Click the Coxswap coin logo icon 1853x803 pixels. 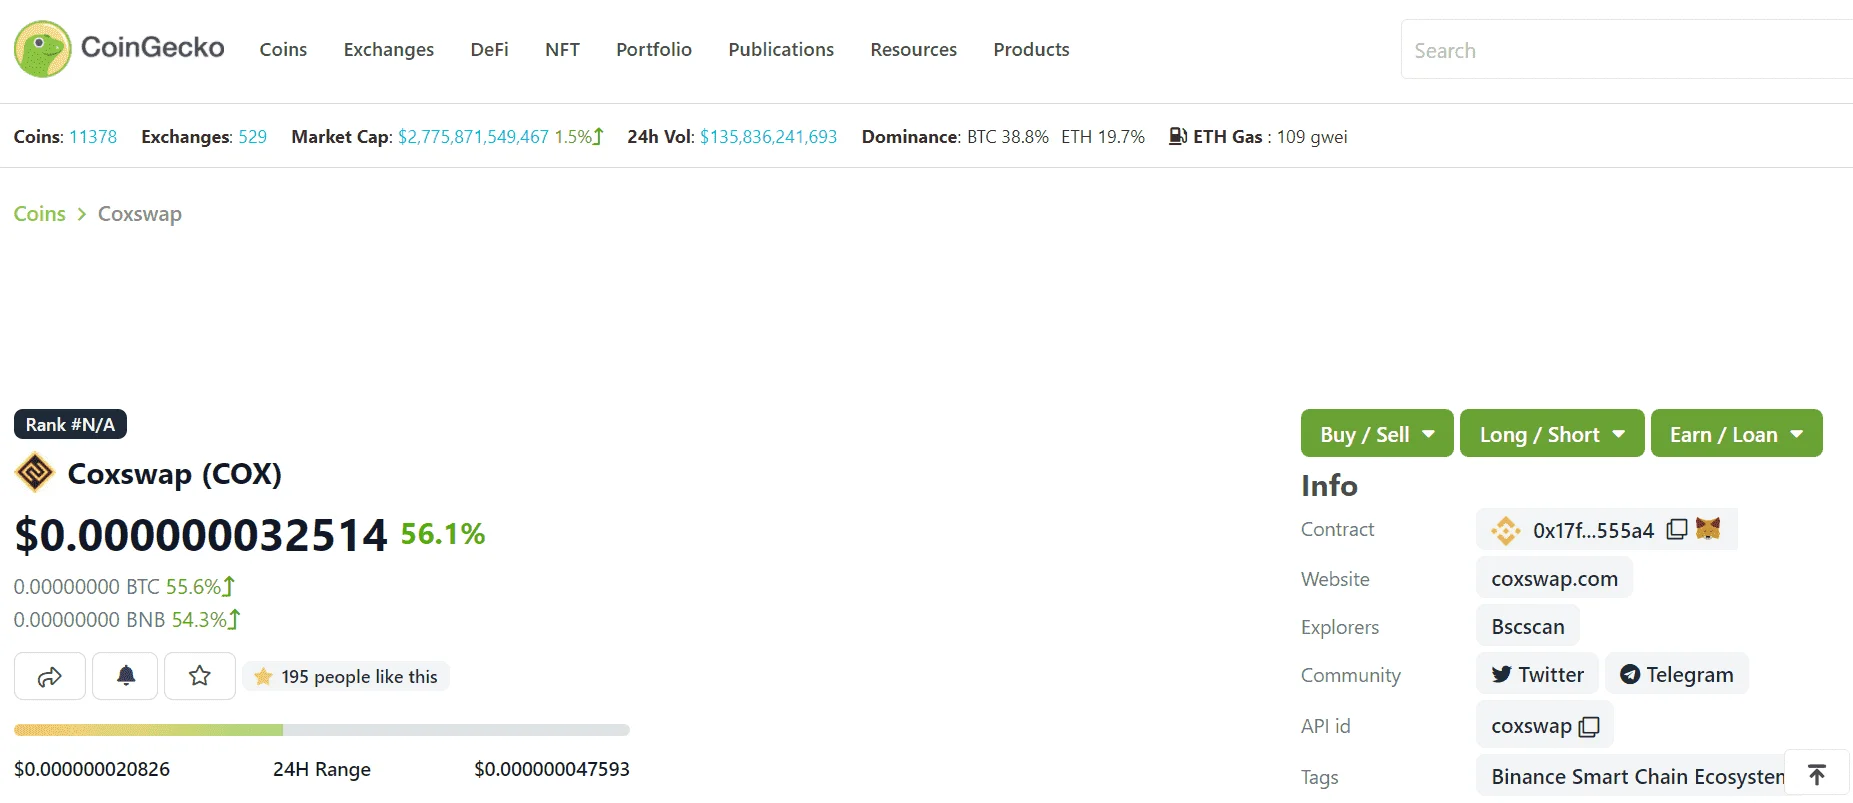click(35, 473)
